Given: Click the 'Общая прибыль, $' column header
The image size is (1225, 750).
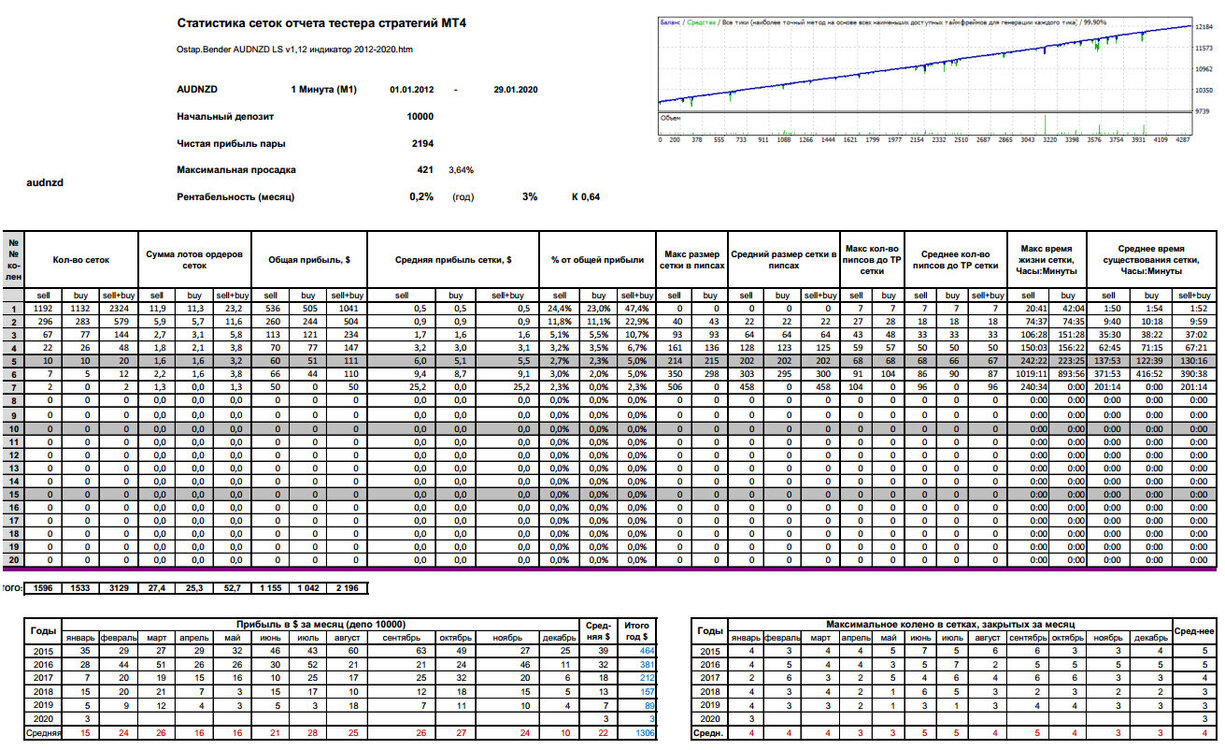Looking at the screenshot, I should click(310, 259).
